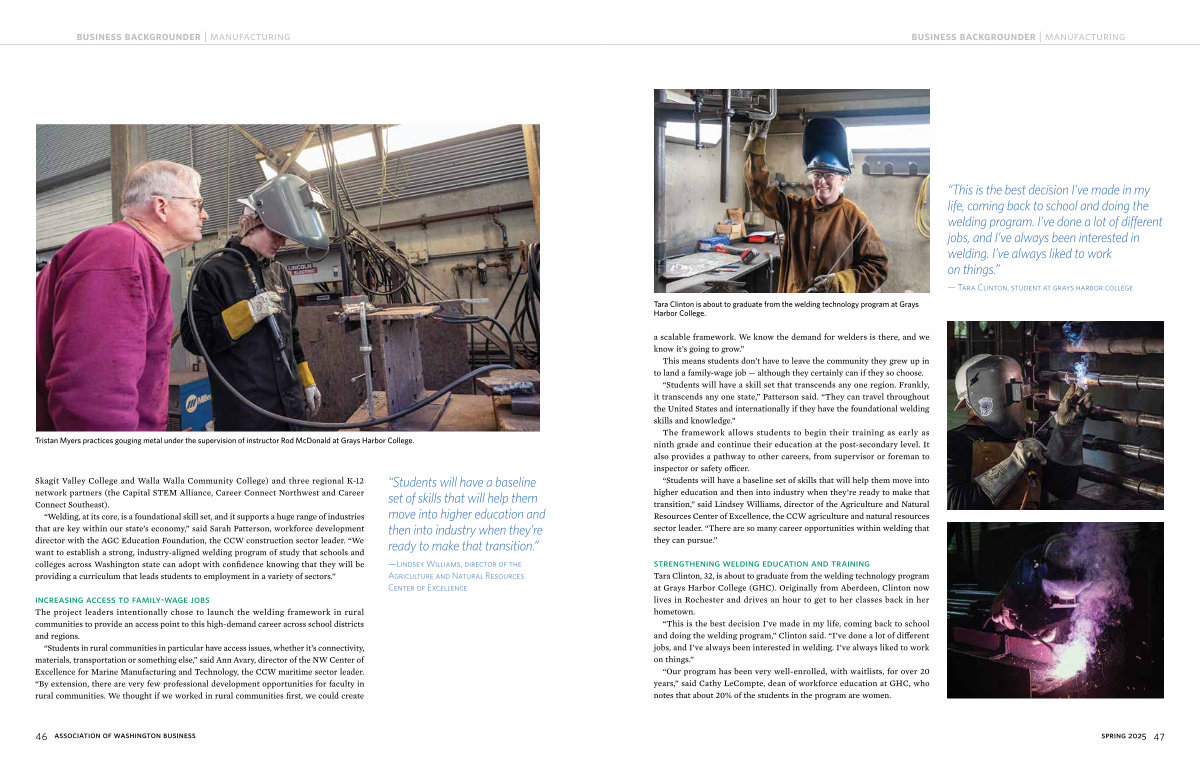This screenshot has width=1200, height=761.
Task: Click the photo of Tristan Myers gouging metal
Action: tap(288, 277)
